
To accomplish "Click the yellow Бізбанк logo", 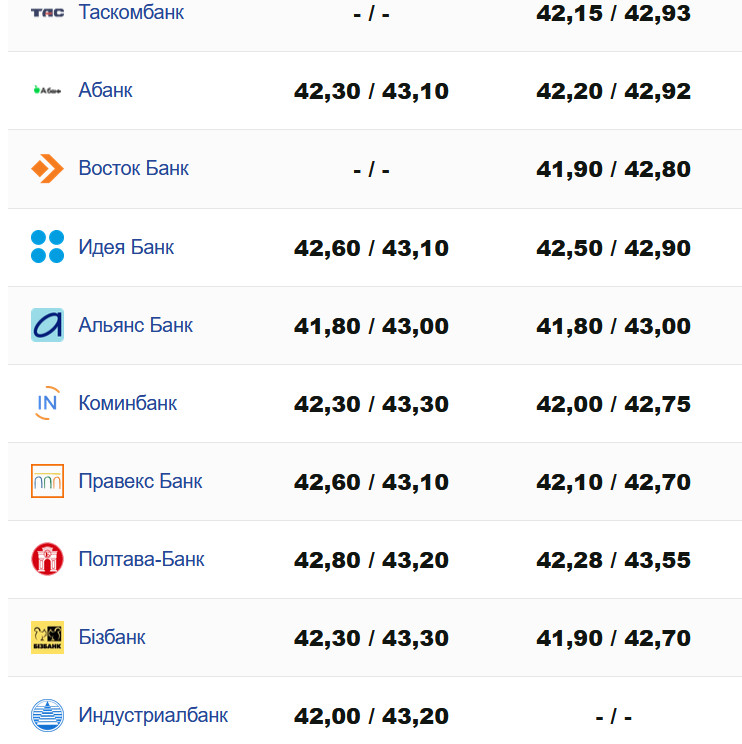I will click(47, 637).
